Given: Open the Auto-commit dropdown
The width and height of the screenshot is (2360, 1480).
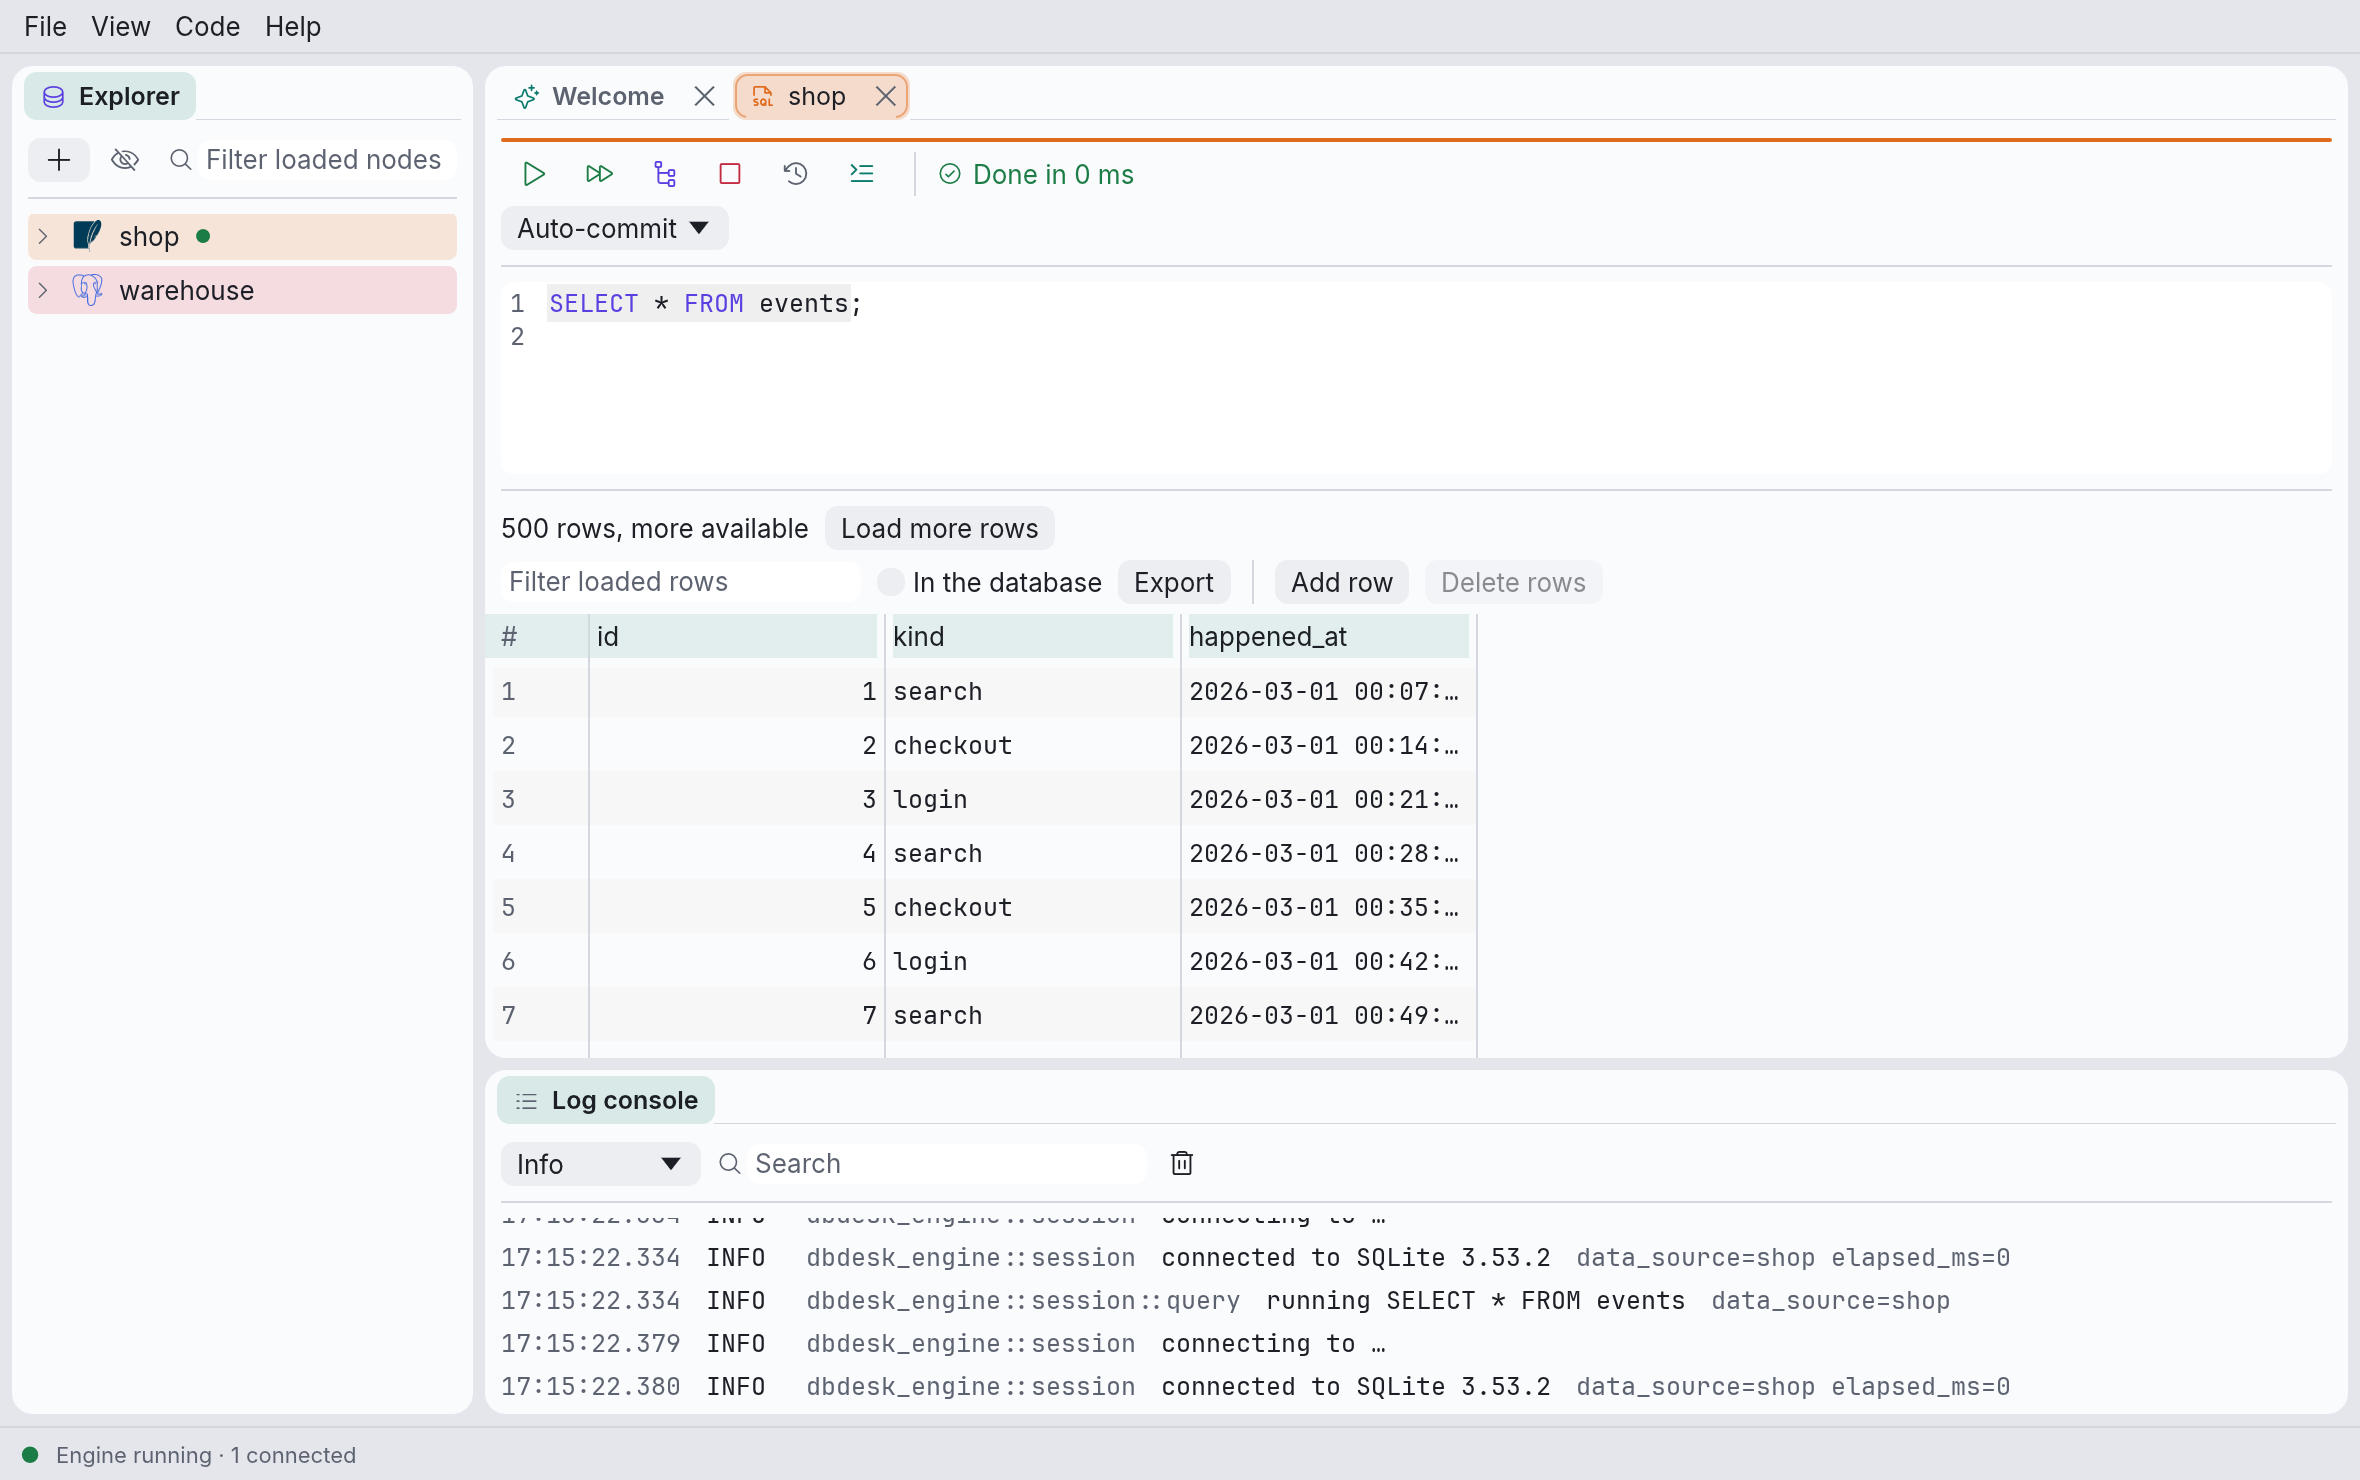Looking at the screenshot, I should point(614,228).
